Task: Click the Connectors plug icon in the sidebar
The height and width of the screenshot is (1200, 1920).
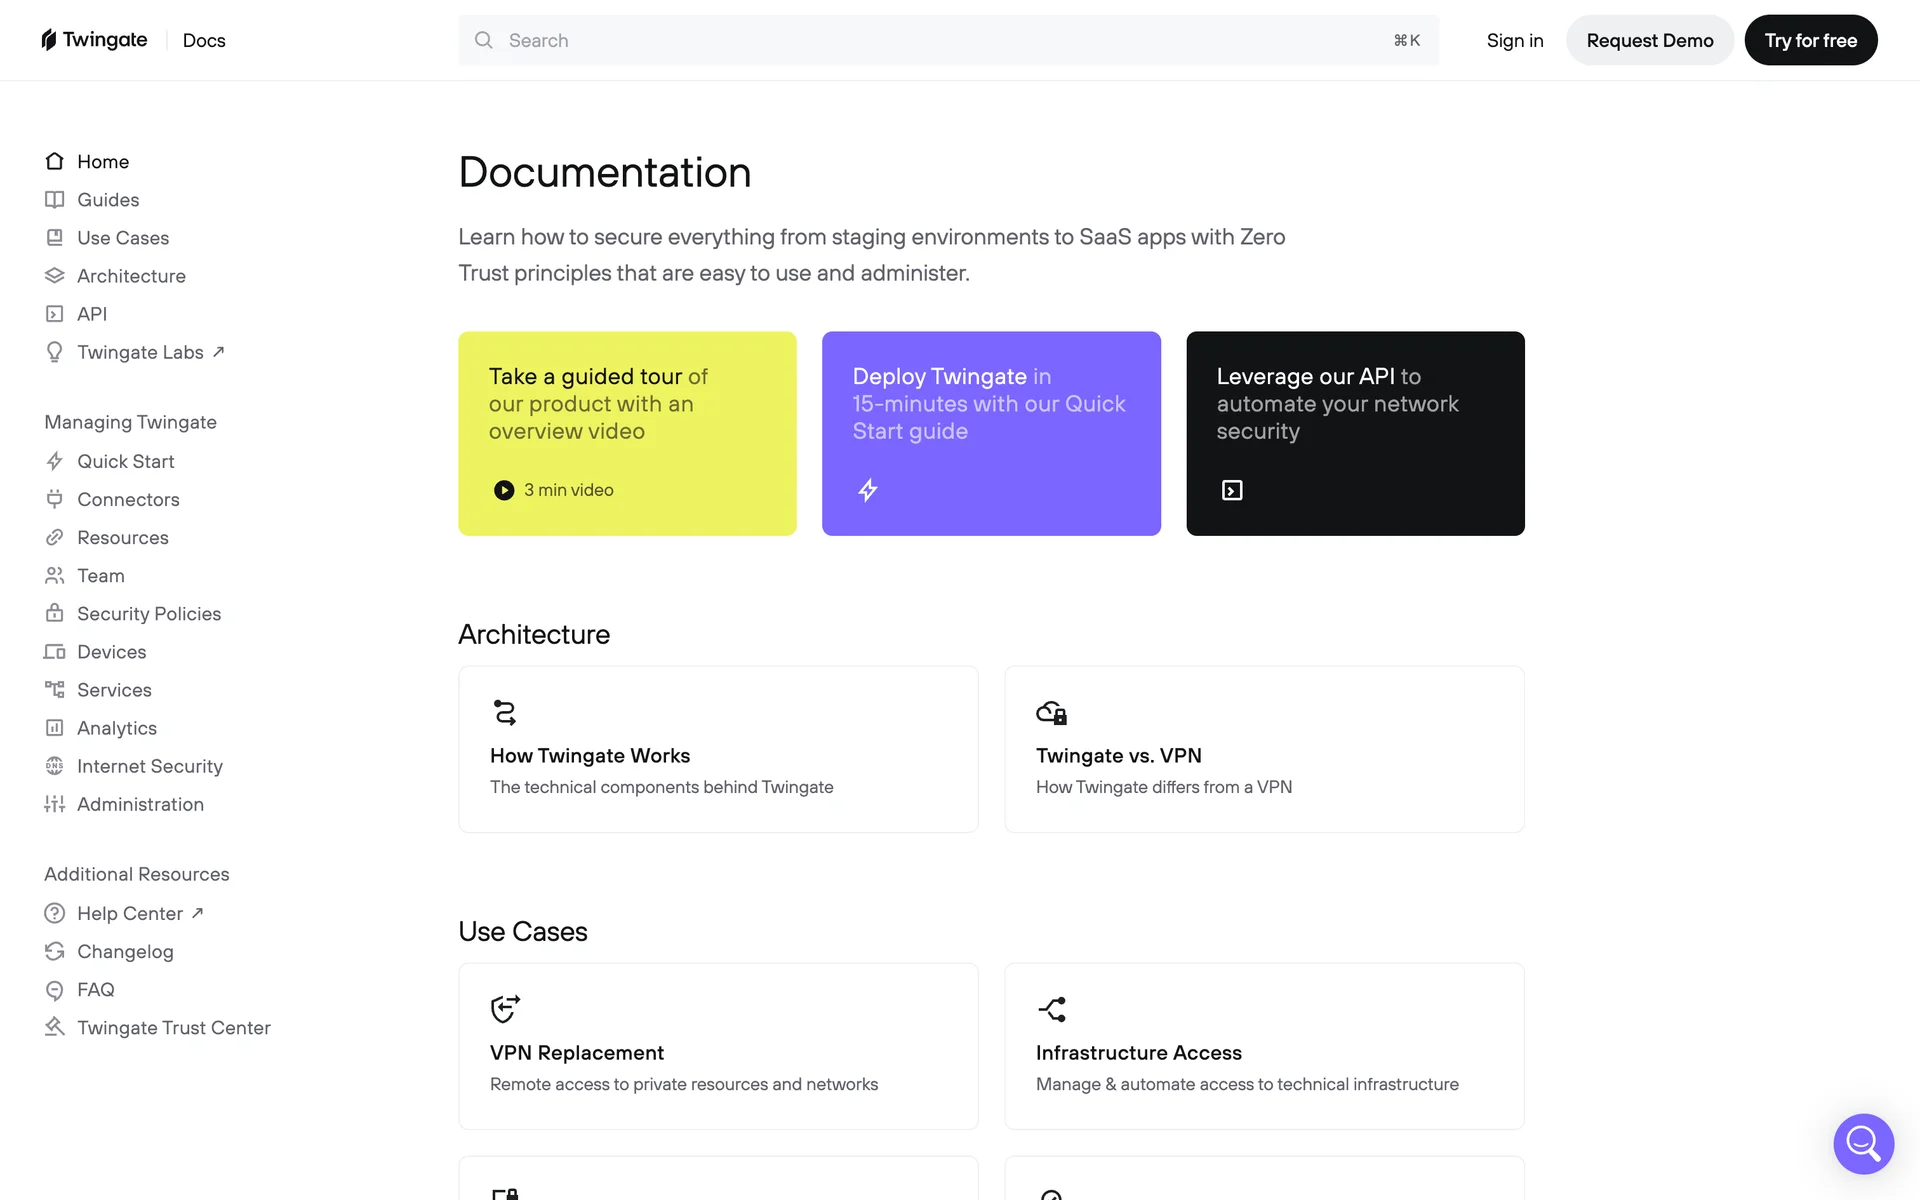Action: [55, 499]
